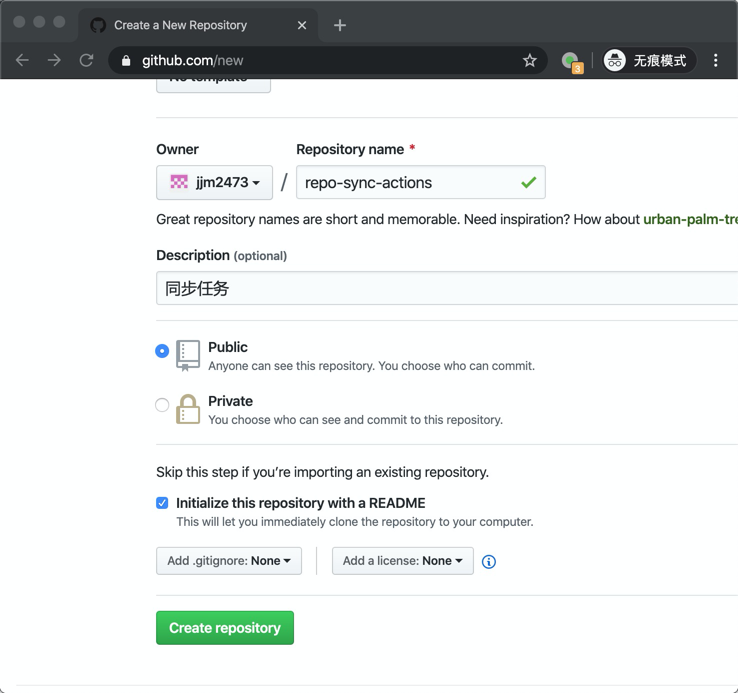
Task: Open the Owner dropdown jjm2473
Action: coord(215,182)
